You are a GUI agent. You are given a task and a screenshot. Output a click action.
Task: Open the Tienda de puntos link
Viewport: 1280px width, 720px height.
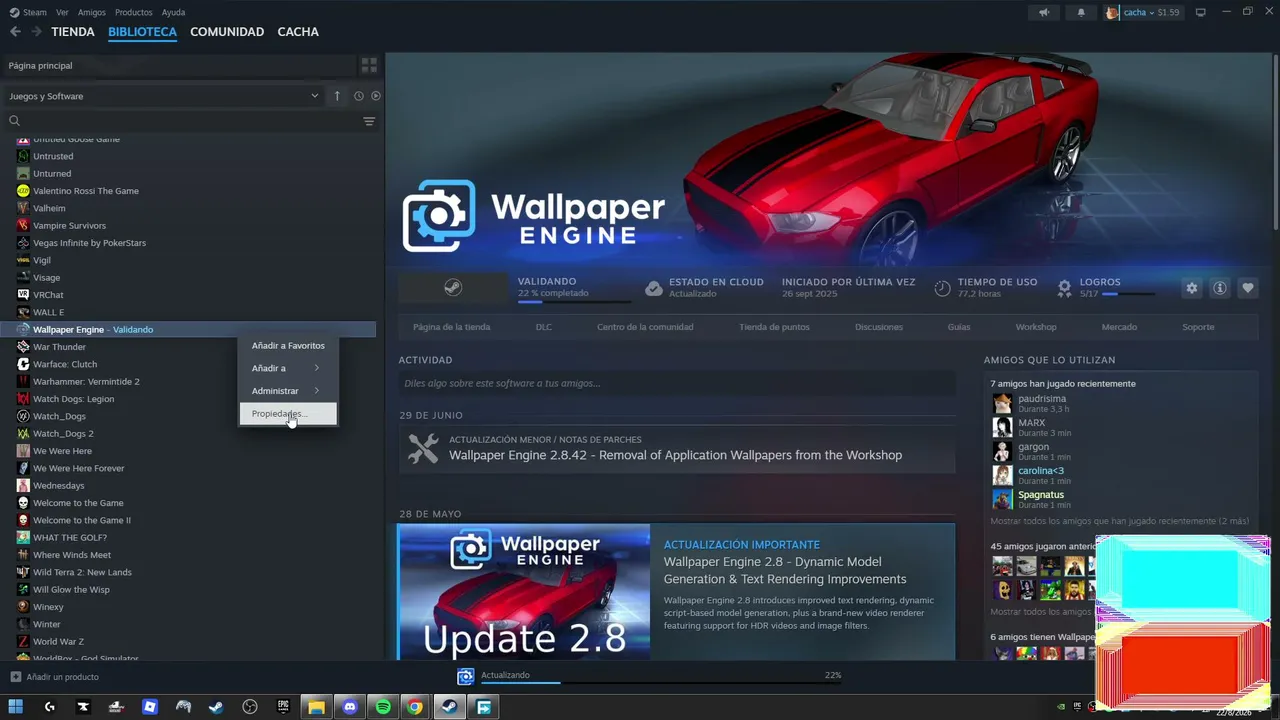[774, 327]
